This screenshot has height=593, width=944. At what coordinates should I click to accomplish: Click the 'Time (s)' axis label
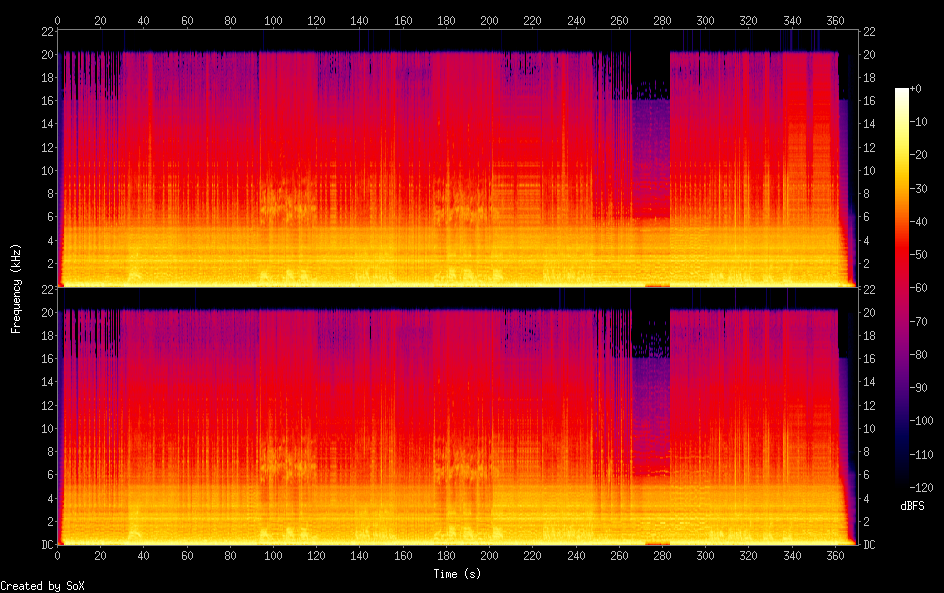coord(459,574)
